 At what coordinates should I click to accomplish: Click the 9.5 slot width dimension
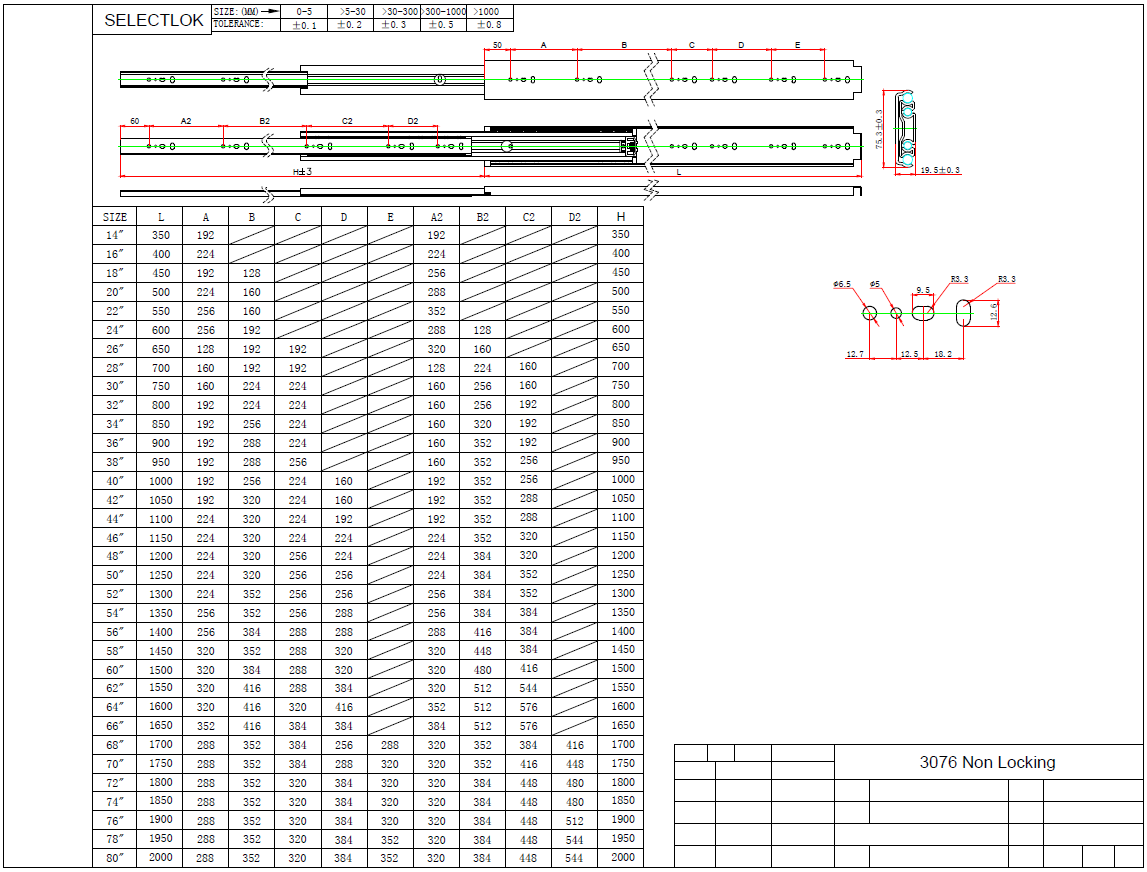click(923, 290)
